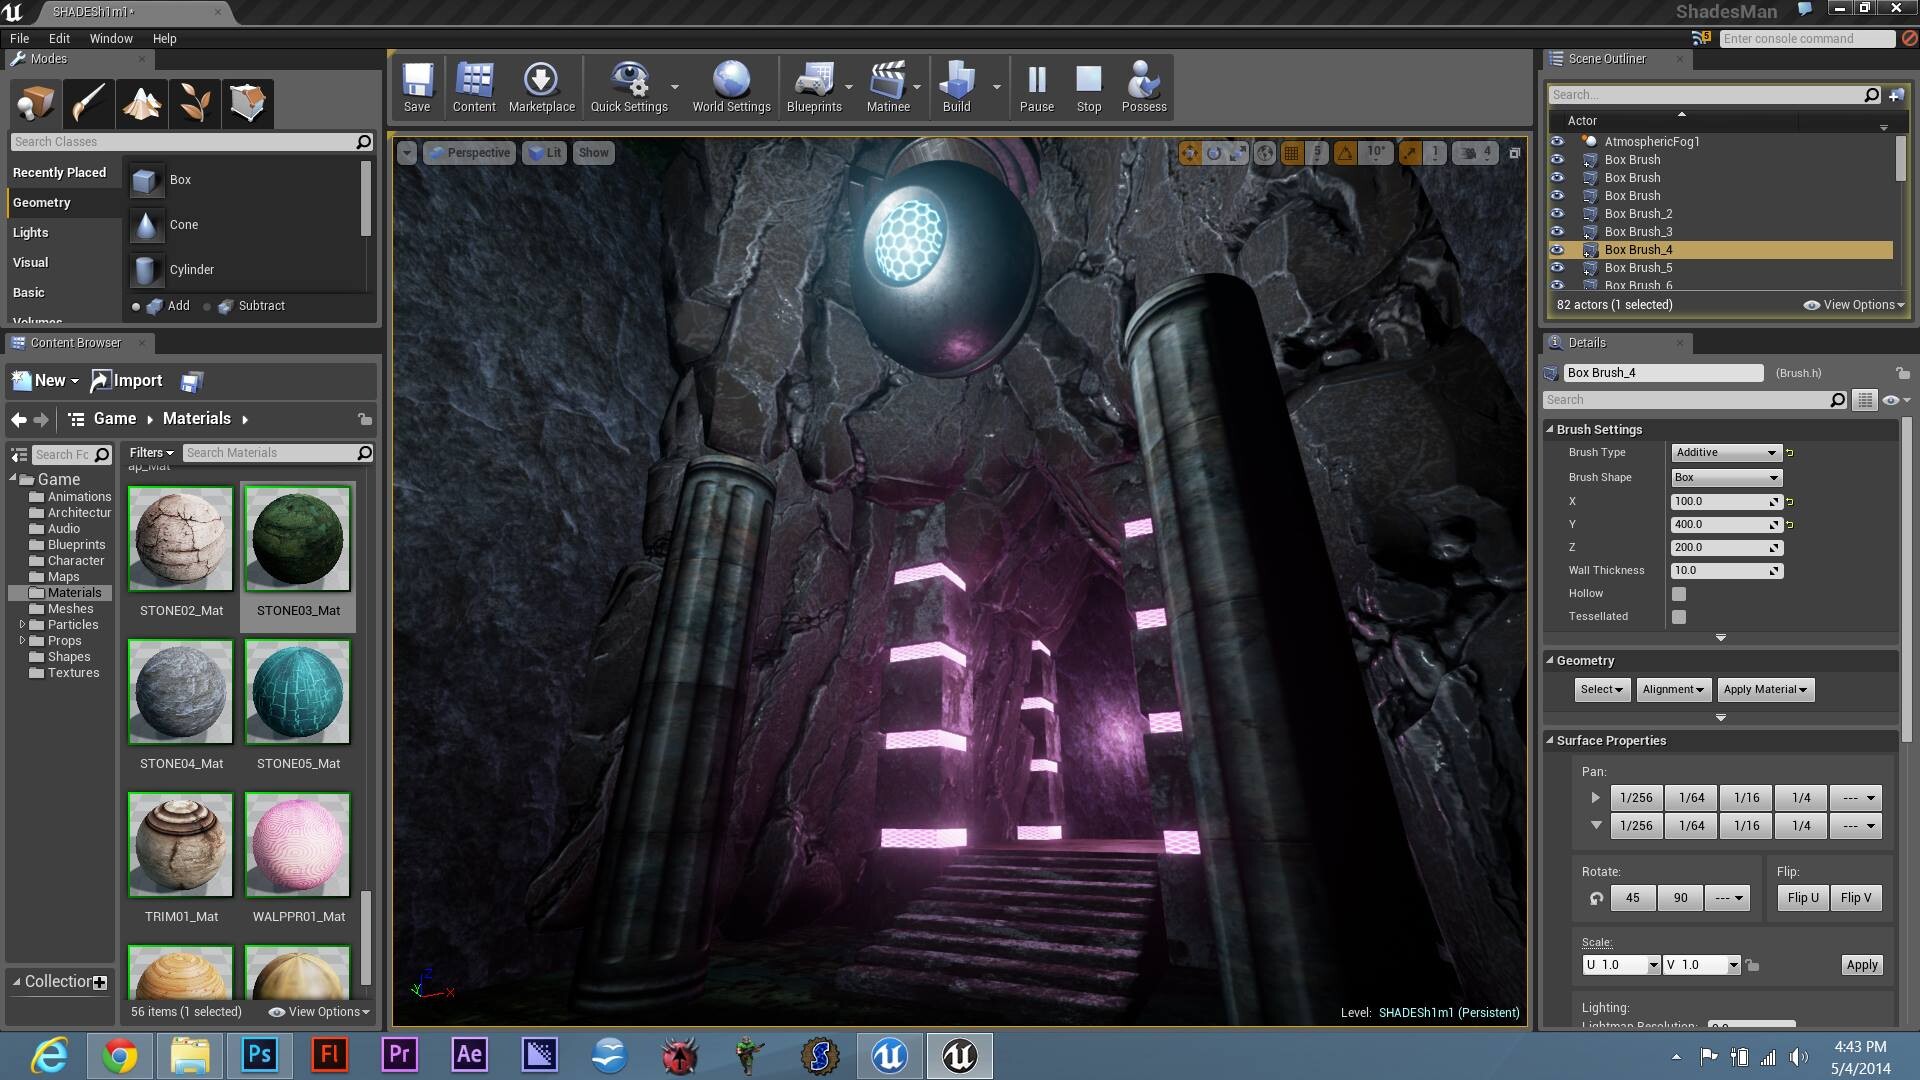Viewport: 1920px width, 1080px height.
Task: Check the Tessellated option
Action: click(1678, 616)
